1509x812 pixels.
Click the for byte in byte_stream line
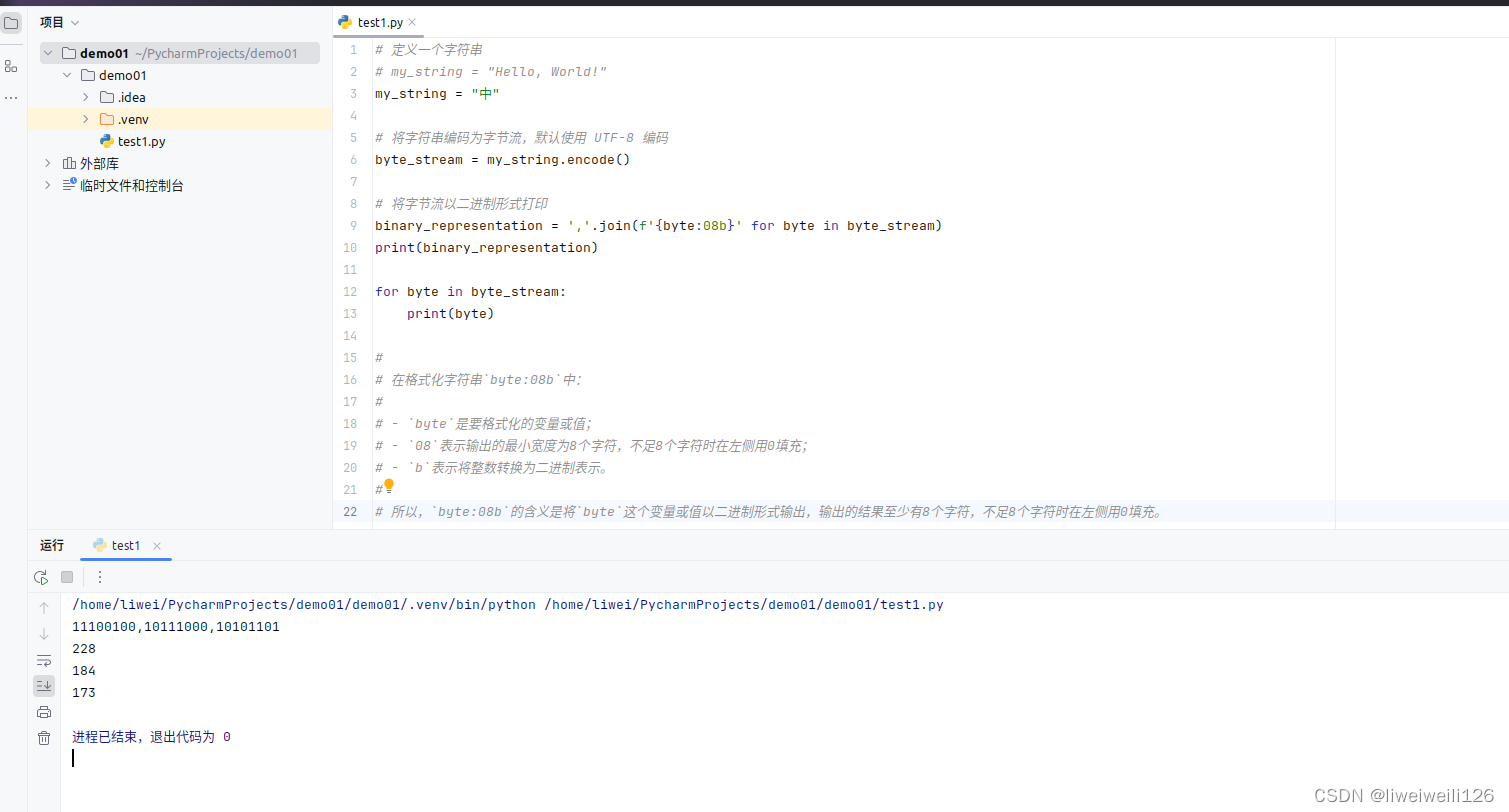[x=471, y=292]
